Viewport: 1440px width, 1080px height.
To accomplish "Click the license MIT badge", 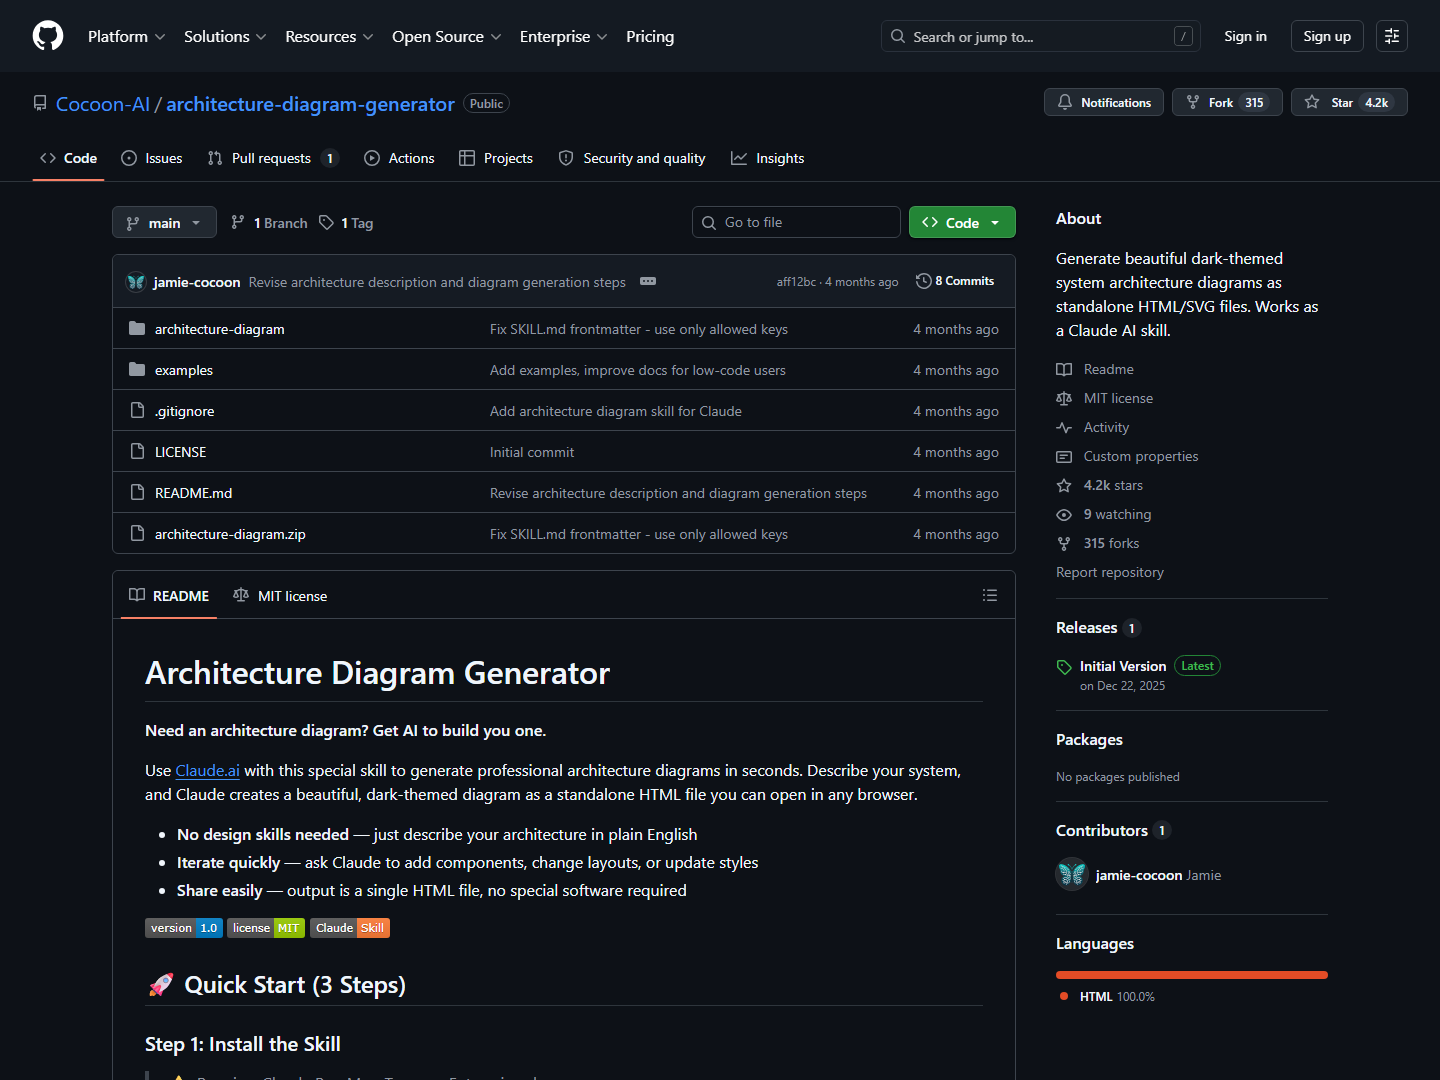I will coord(266,928).
